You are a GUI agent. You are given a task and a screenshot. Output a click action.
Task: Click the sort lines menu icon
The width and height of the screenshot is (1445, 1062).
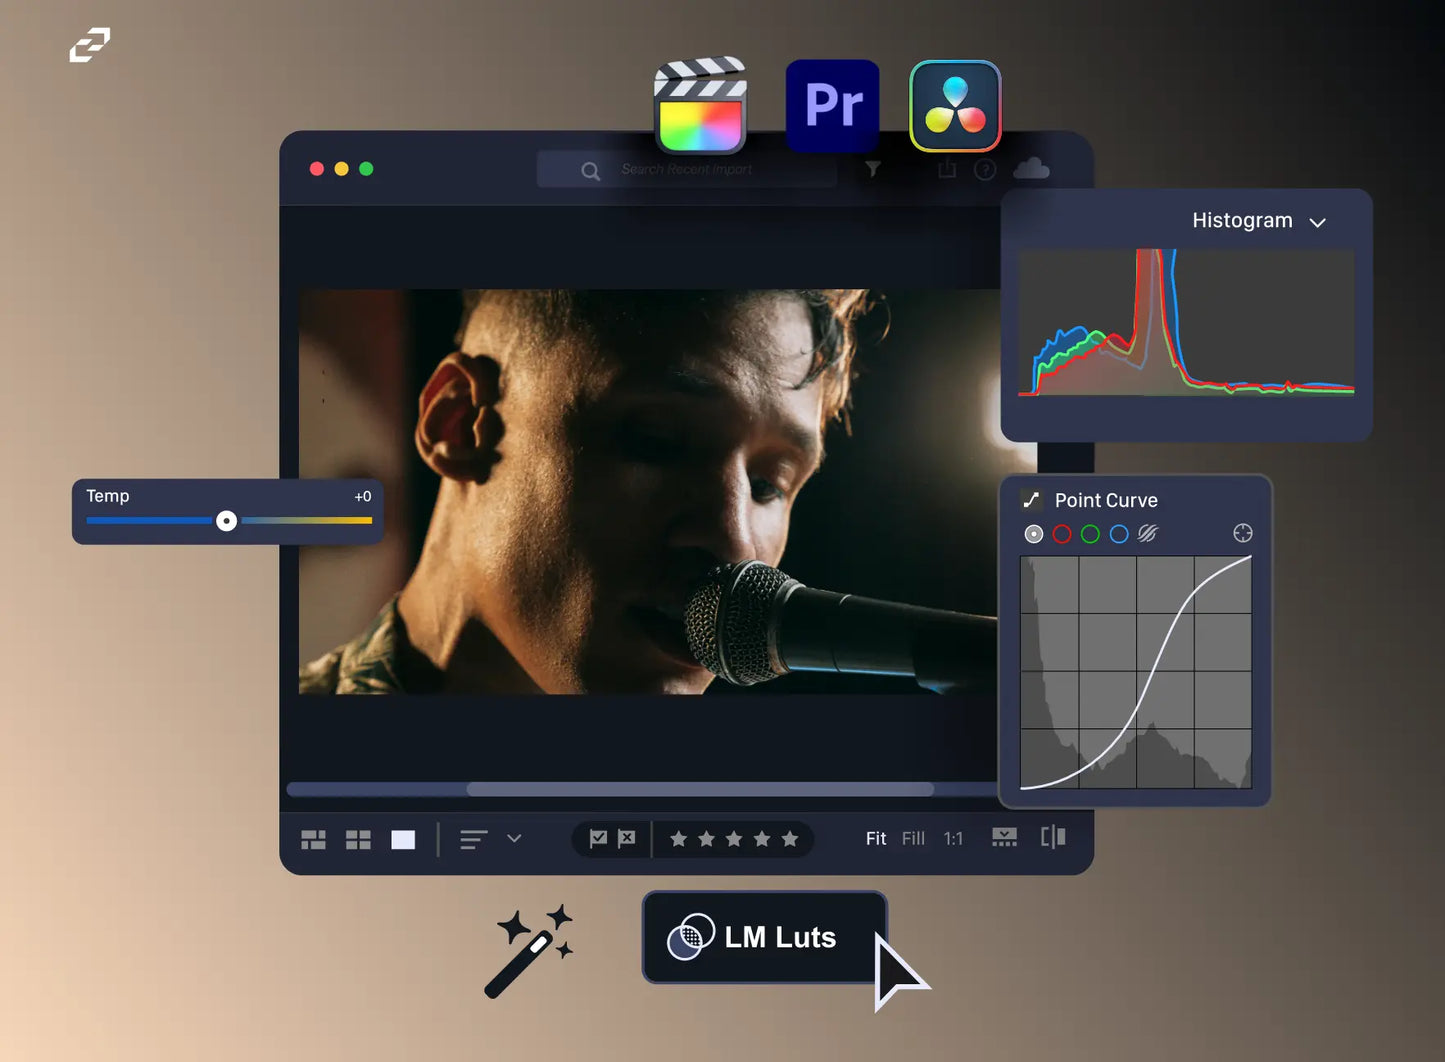point(473,839)
